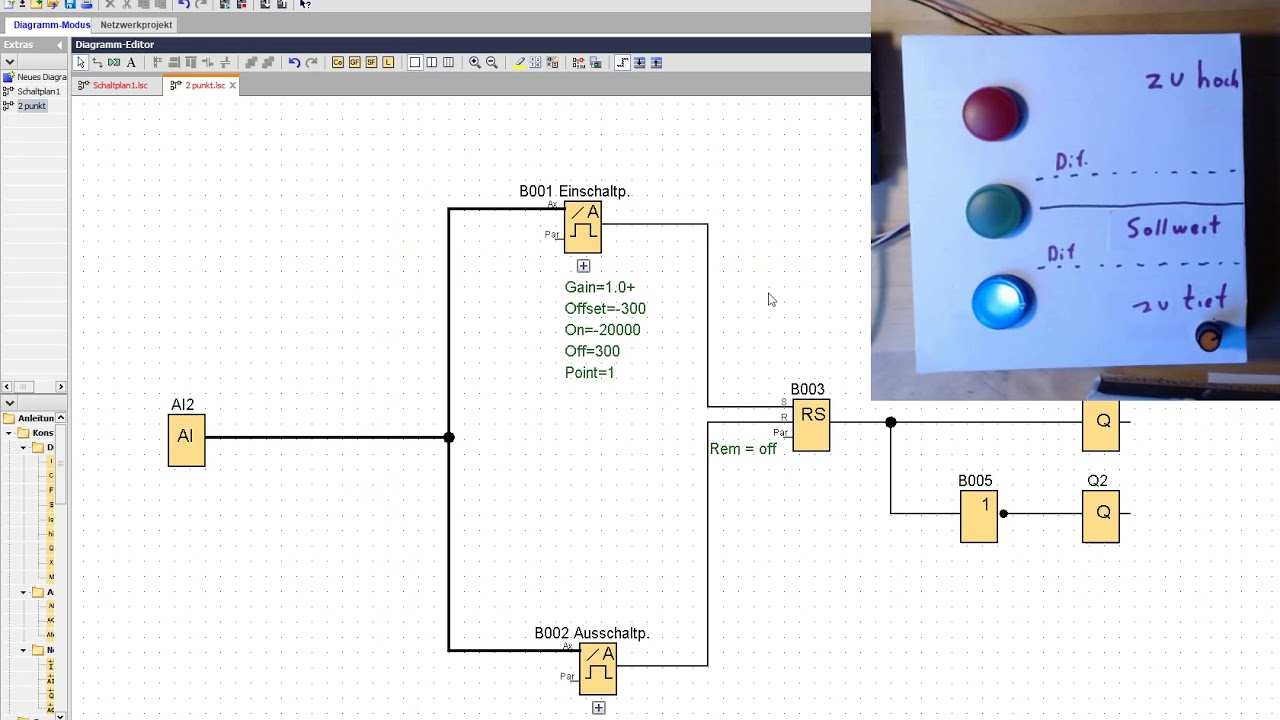Pick the text annotation tool
The height and width of the screenshot is (720, 1280).
(131, 63)
